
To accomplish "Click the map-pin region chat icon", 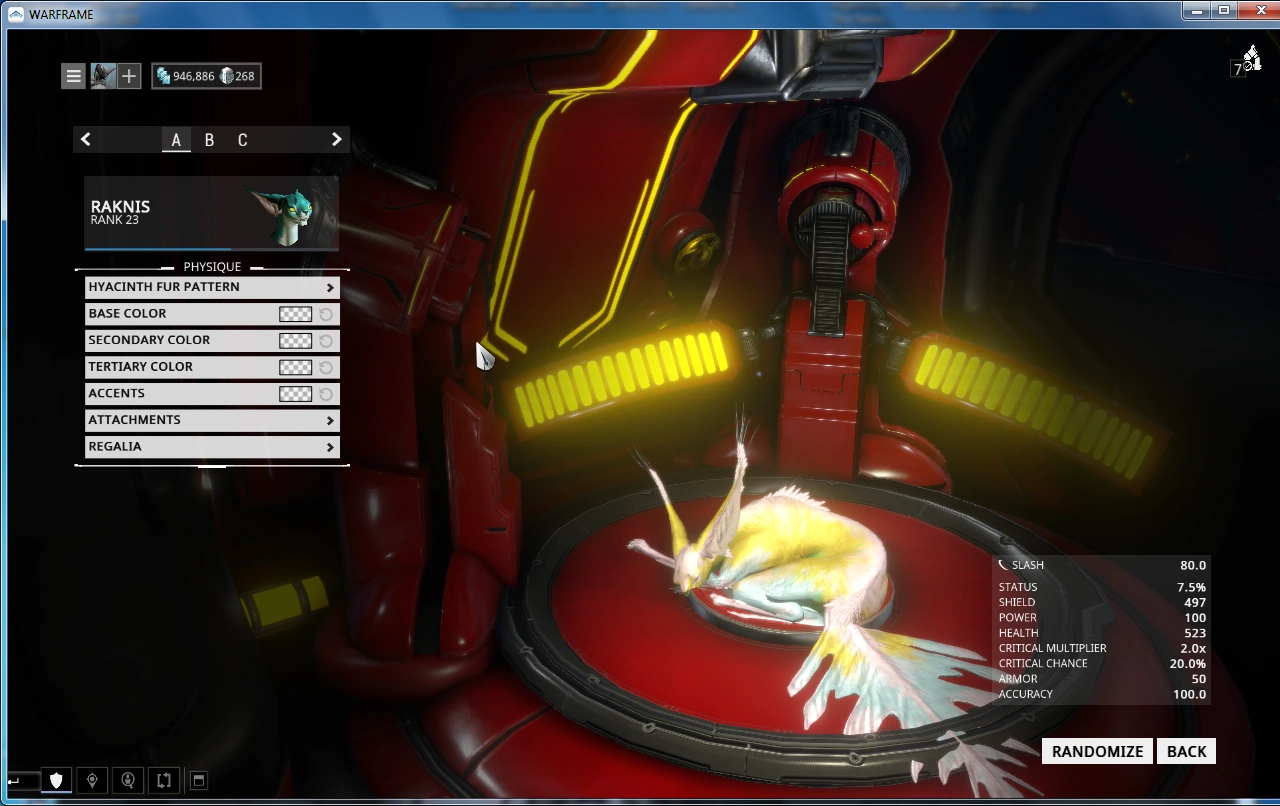I will (92, 780).
